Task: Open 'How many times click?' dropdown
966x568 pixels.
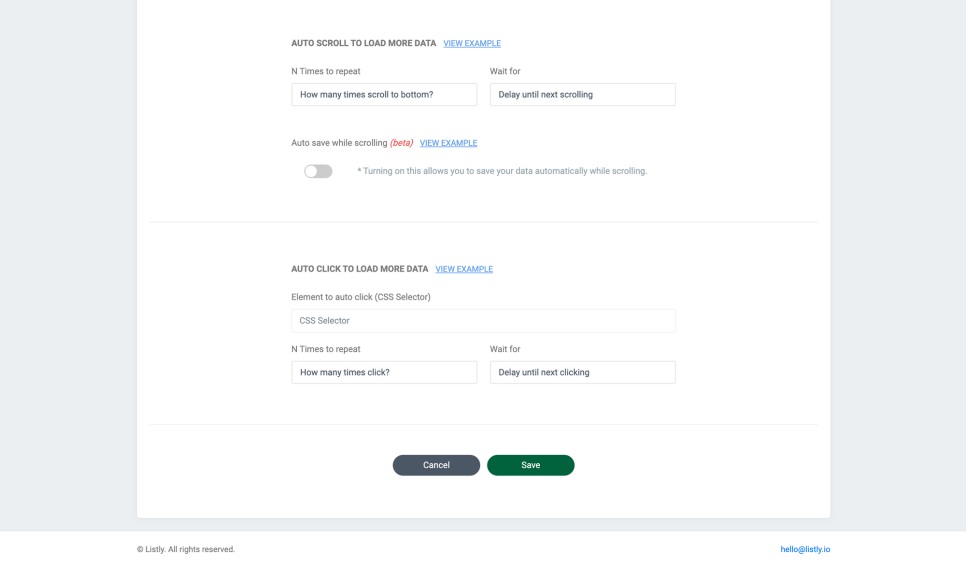Action: (384, 373)
